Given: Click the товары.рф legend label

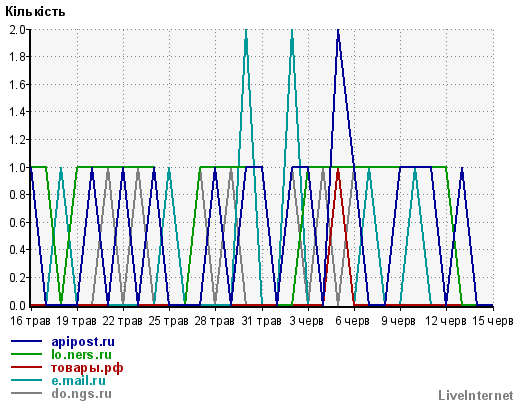Looking at the screenshot, I should (87, 368).
